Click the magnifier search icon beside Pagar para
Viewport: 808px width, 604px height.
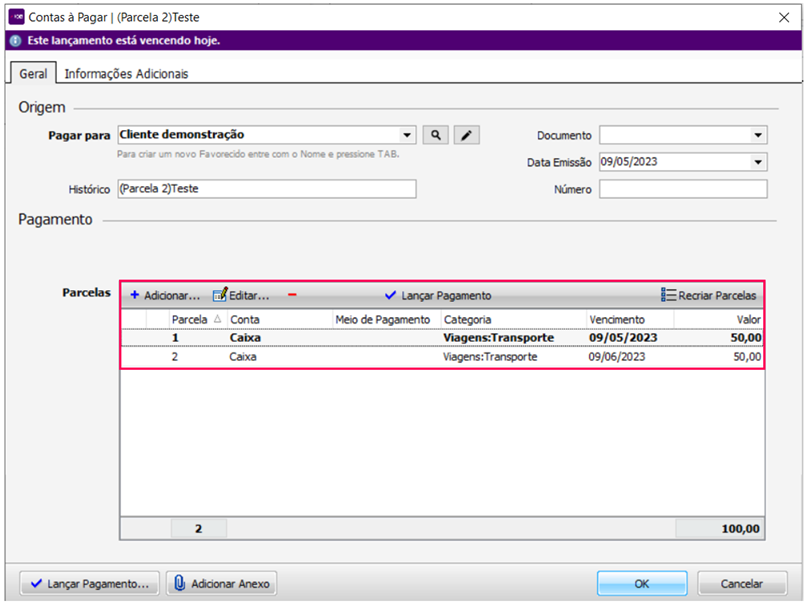pos(435,135)
